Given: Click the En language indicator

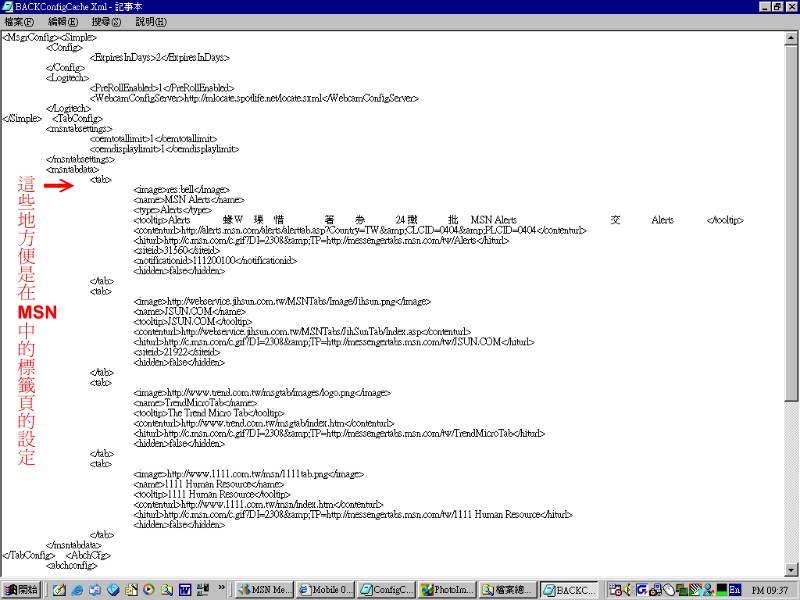Looking at the screenshot, I should 735,590.
